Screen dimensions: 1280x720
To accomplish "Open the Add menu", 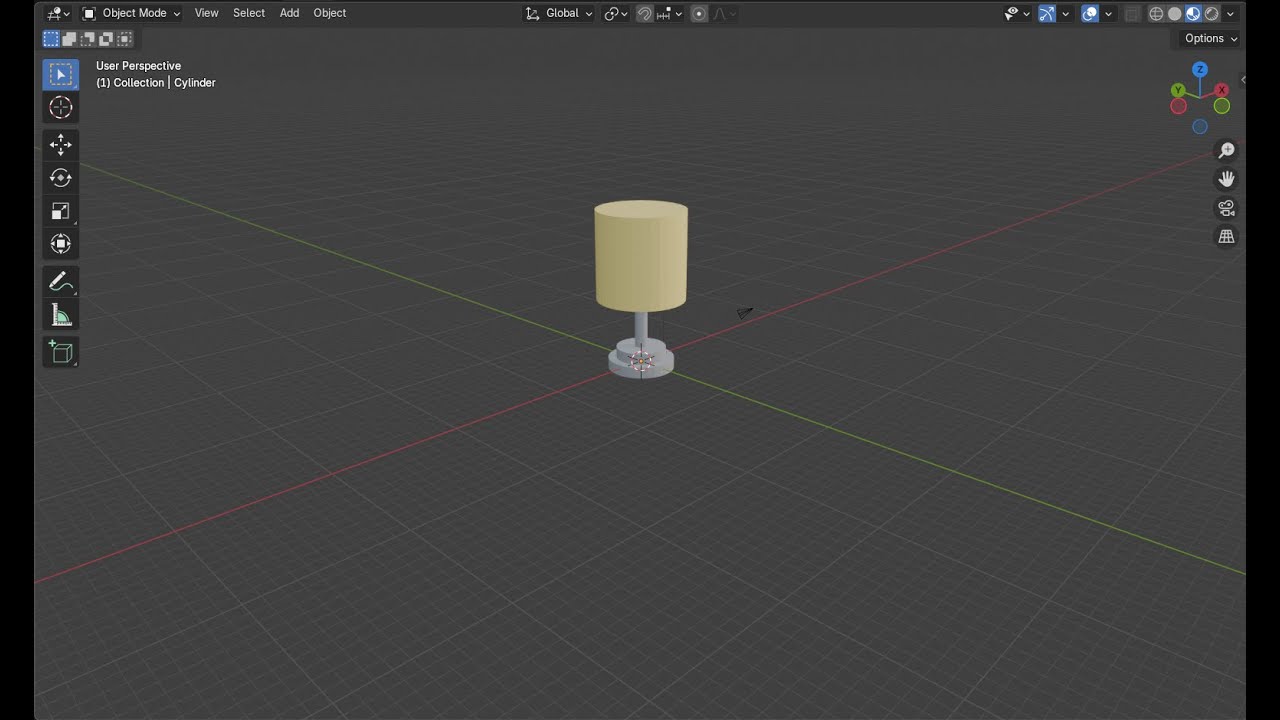I will pos(289,13).
